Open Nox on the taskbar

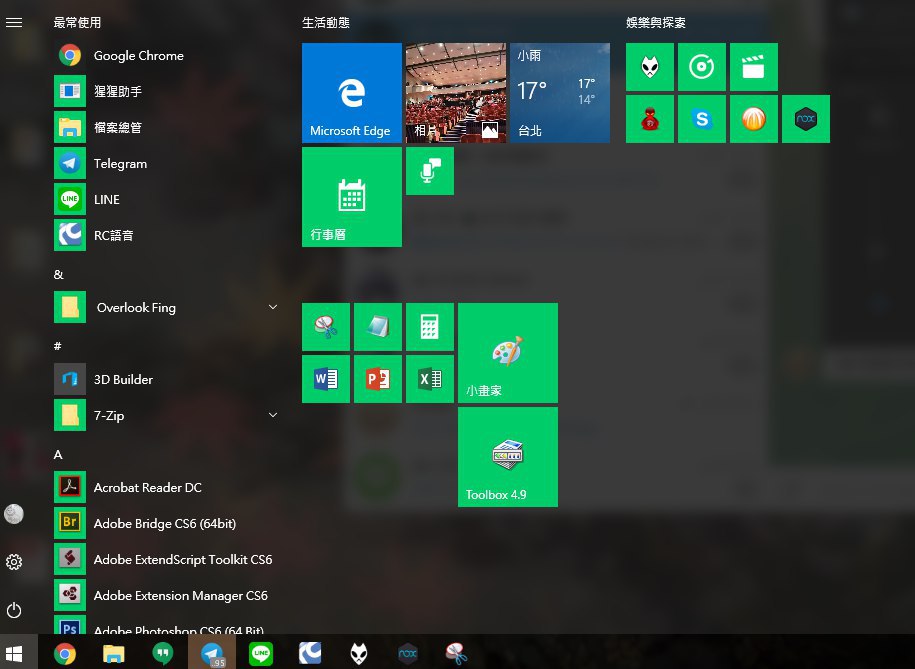[x=408, y=653]
